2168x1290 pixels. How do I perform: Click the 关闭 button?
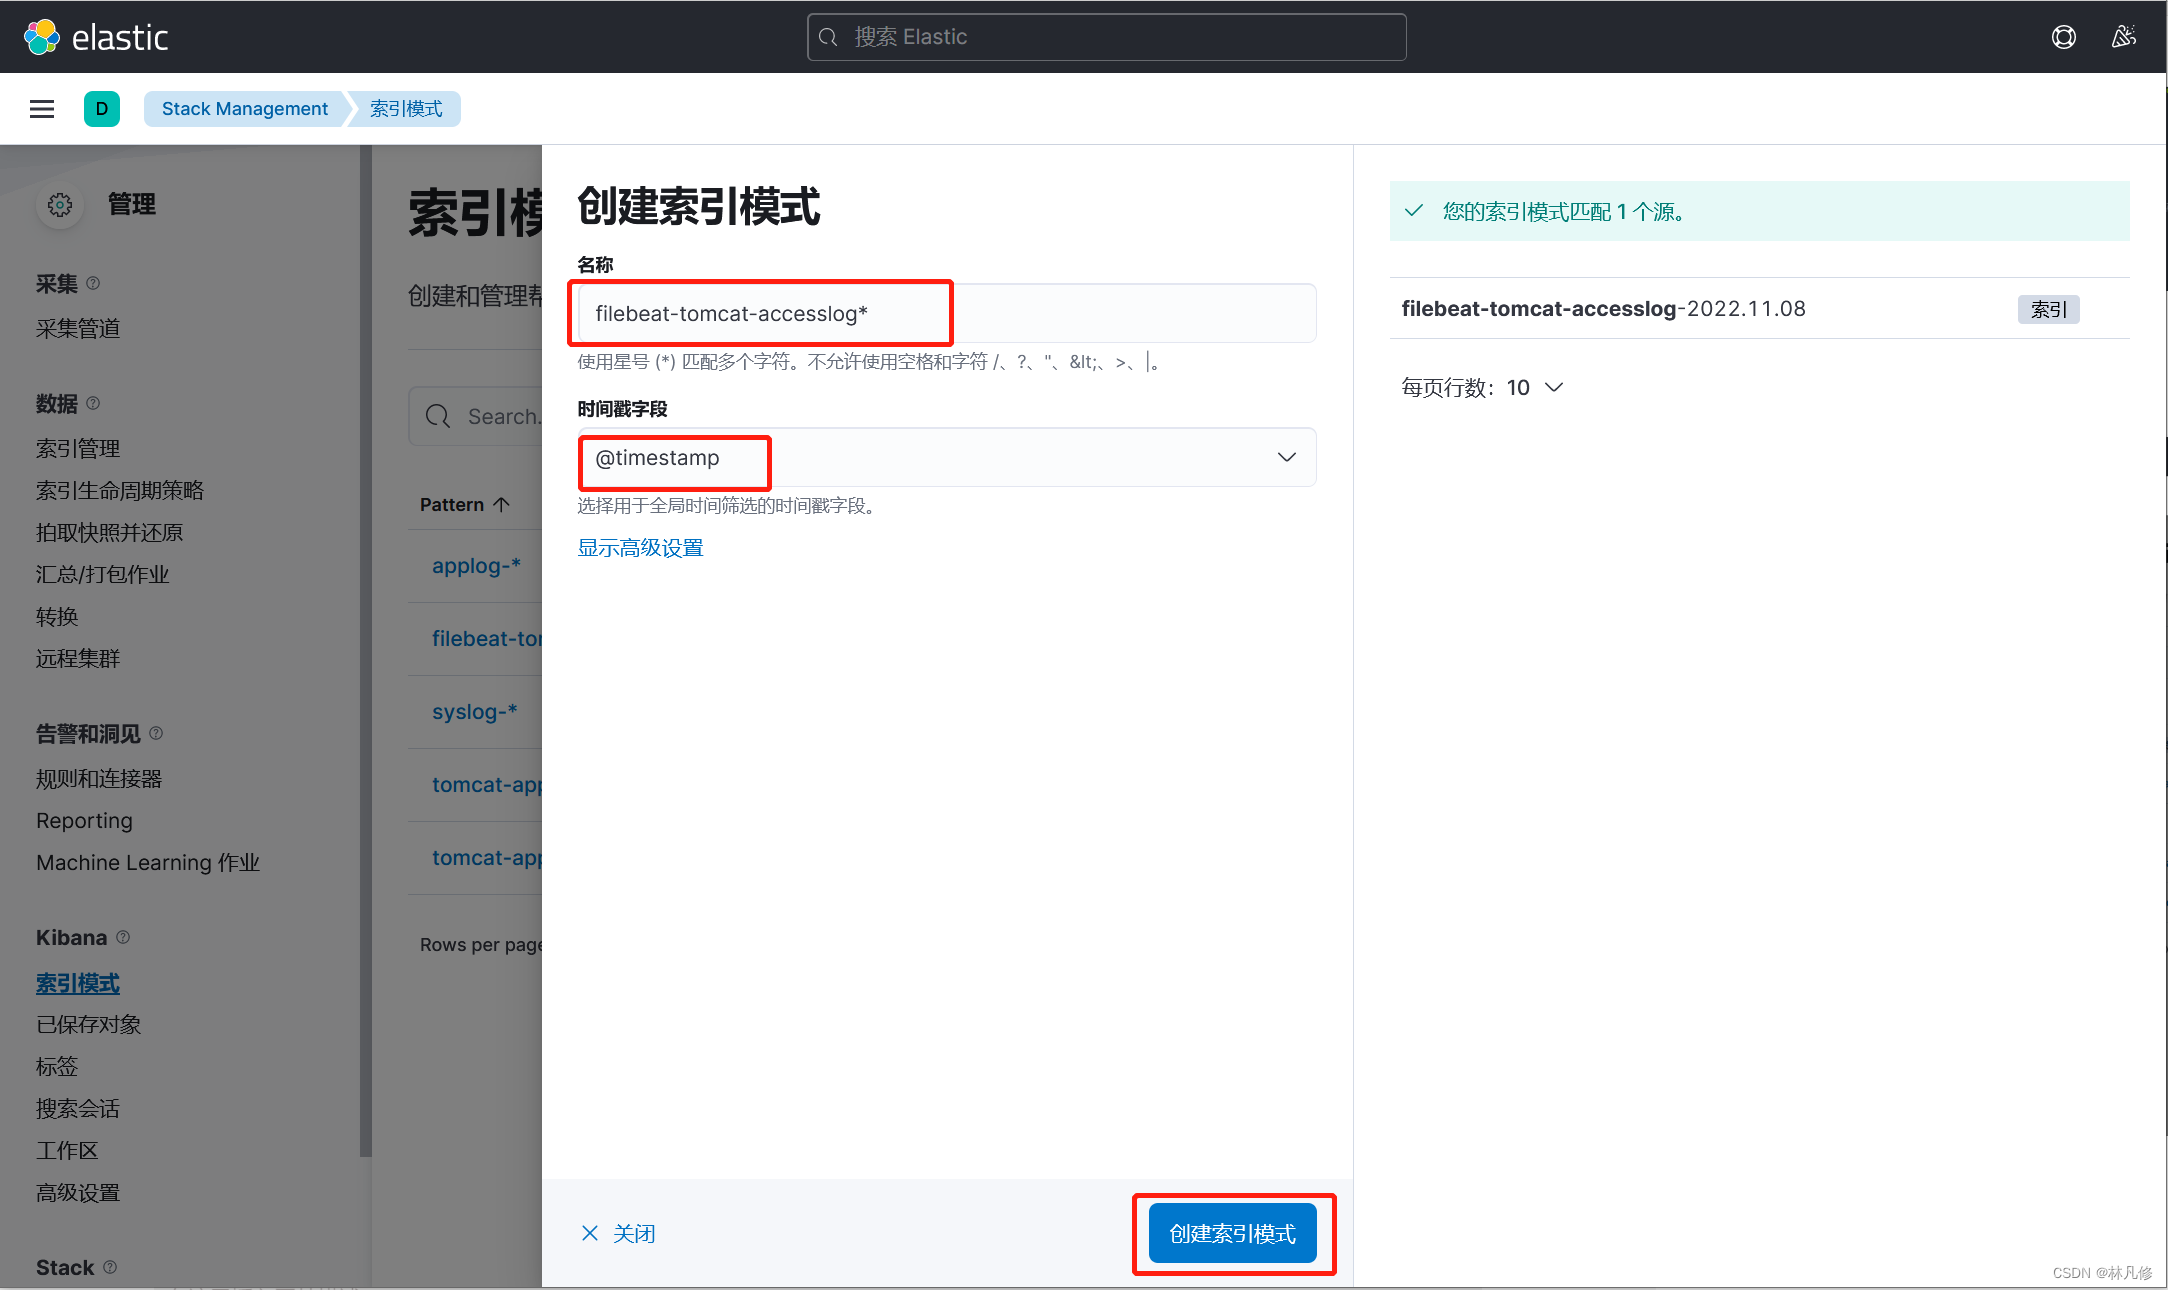click(618, 1233)
